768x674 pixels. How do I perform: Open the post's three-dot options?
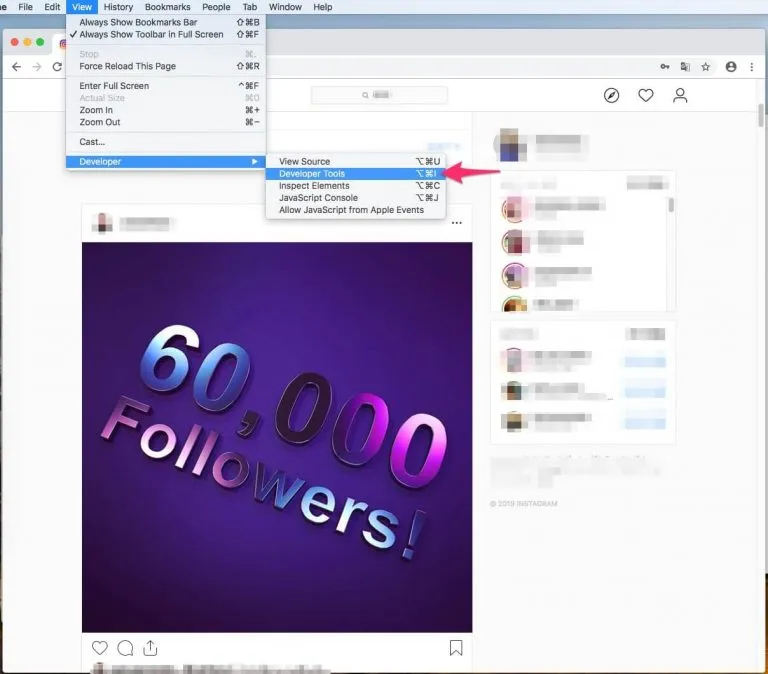coord(456,223)
